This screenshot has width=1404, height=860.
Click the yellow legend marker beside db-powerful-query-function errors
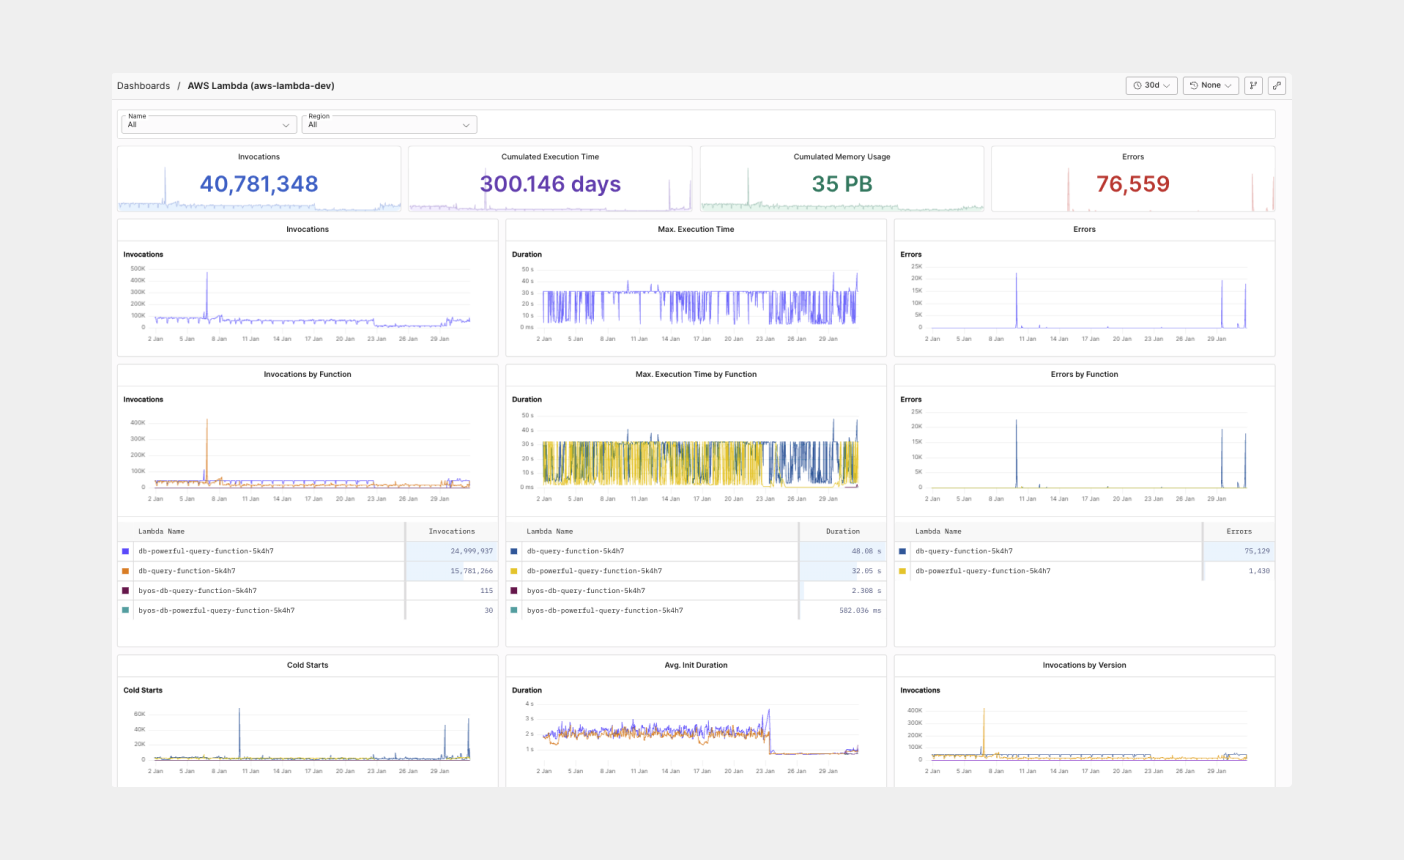coord(904,571)
